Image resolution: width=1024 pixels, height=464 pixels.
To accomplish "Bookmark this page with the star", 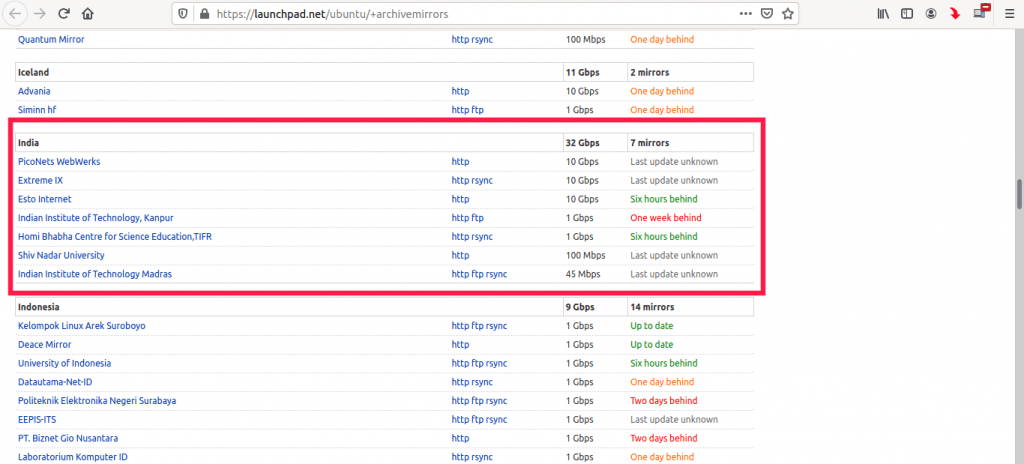I will [x=788, y=14].
